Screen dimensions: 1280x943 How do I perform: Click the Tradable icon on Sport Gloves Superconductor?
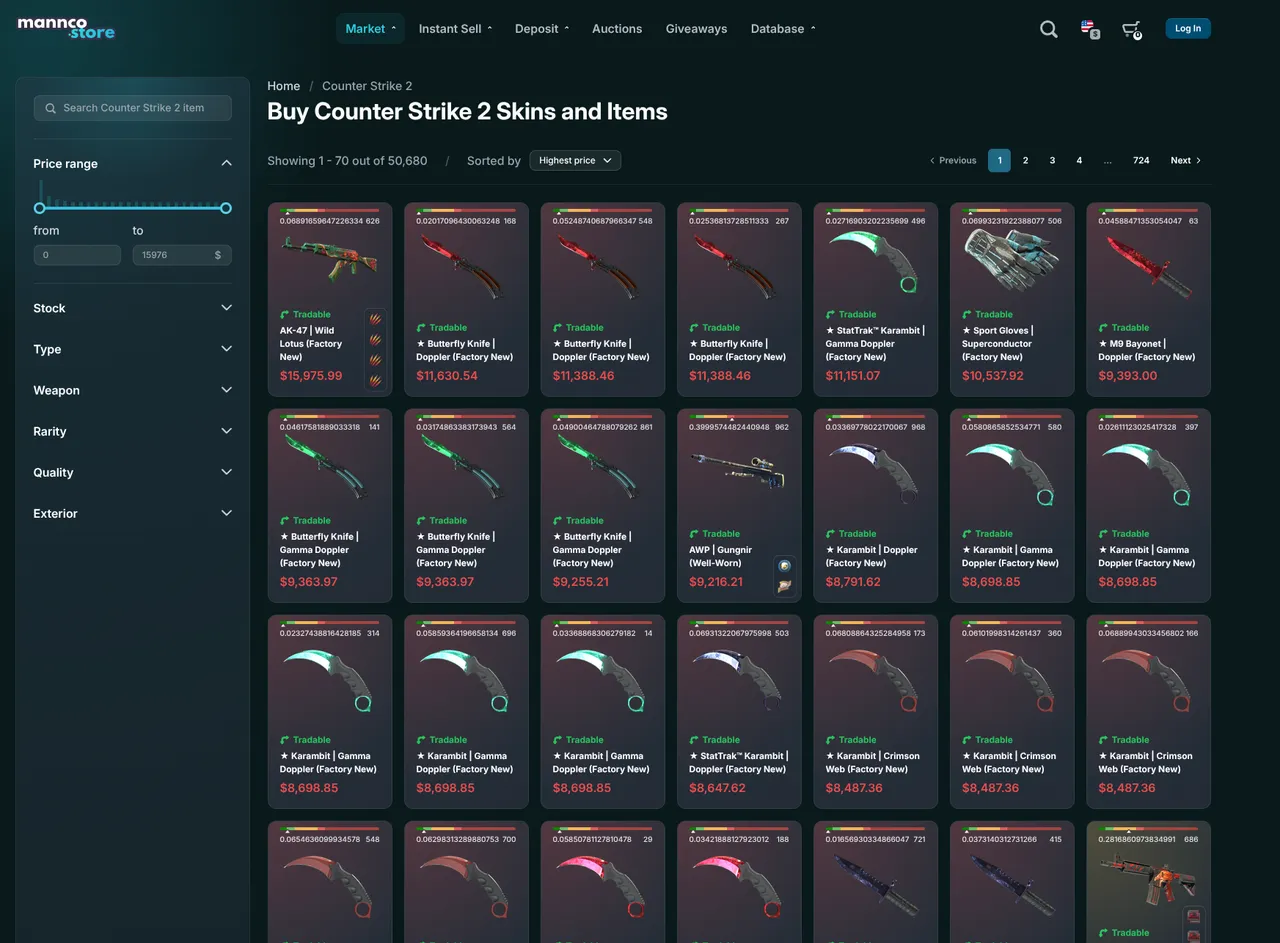click(x=967, y=314)
